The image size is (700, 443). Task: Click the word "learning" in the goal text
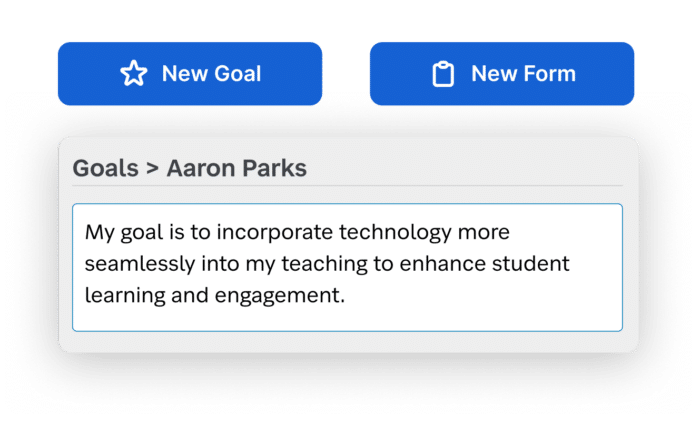(x=125, y=296)
